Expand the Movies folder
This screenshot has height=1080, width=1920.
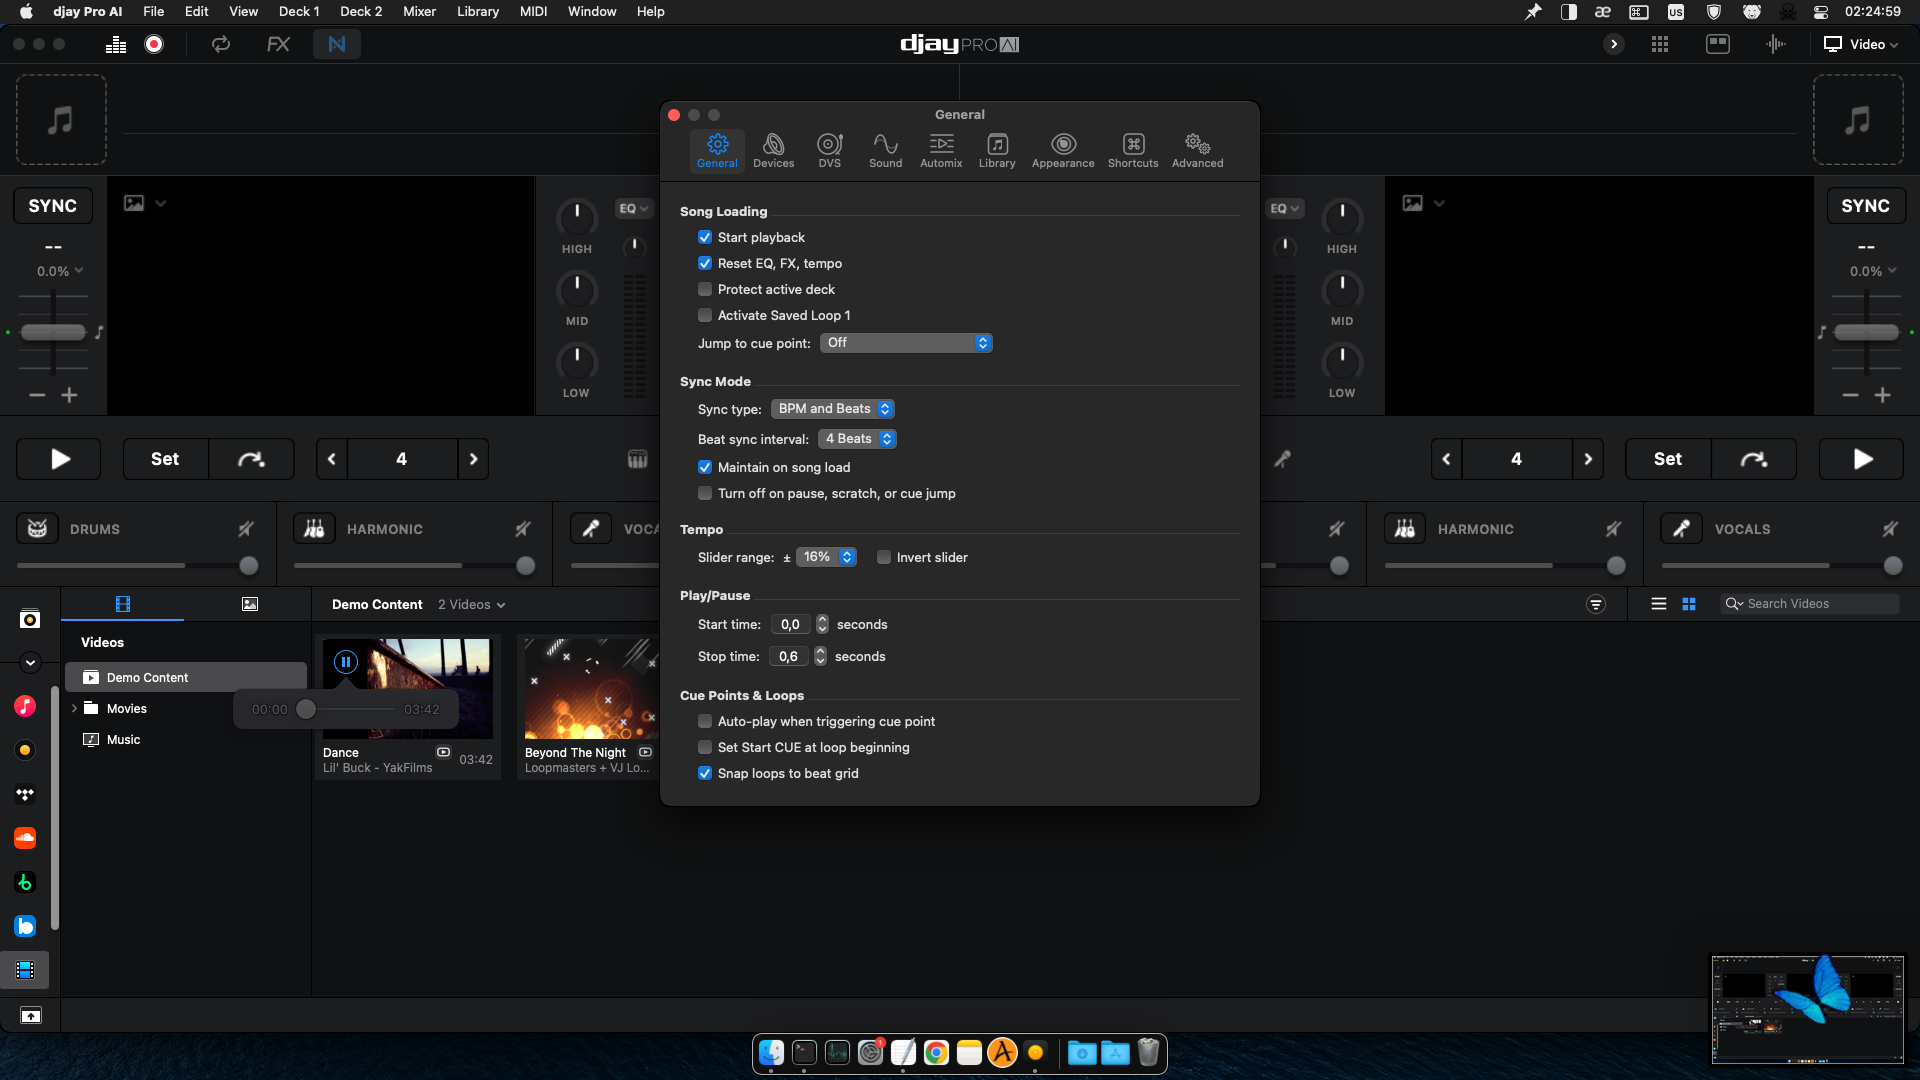point(74,708)
